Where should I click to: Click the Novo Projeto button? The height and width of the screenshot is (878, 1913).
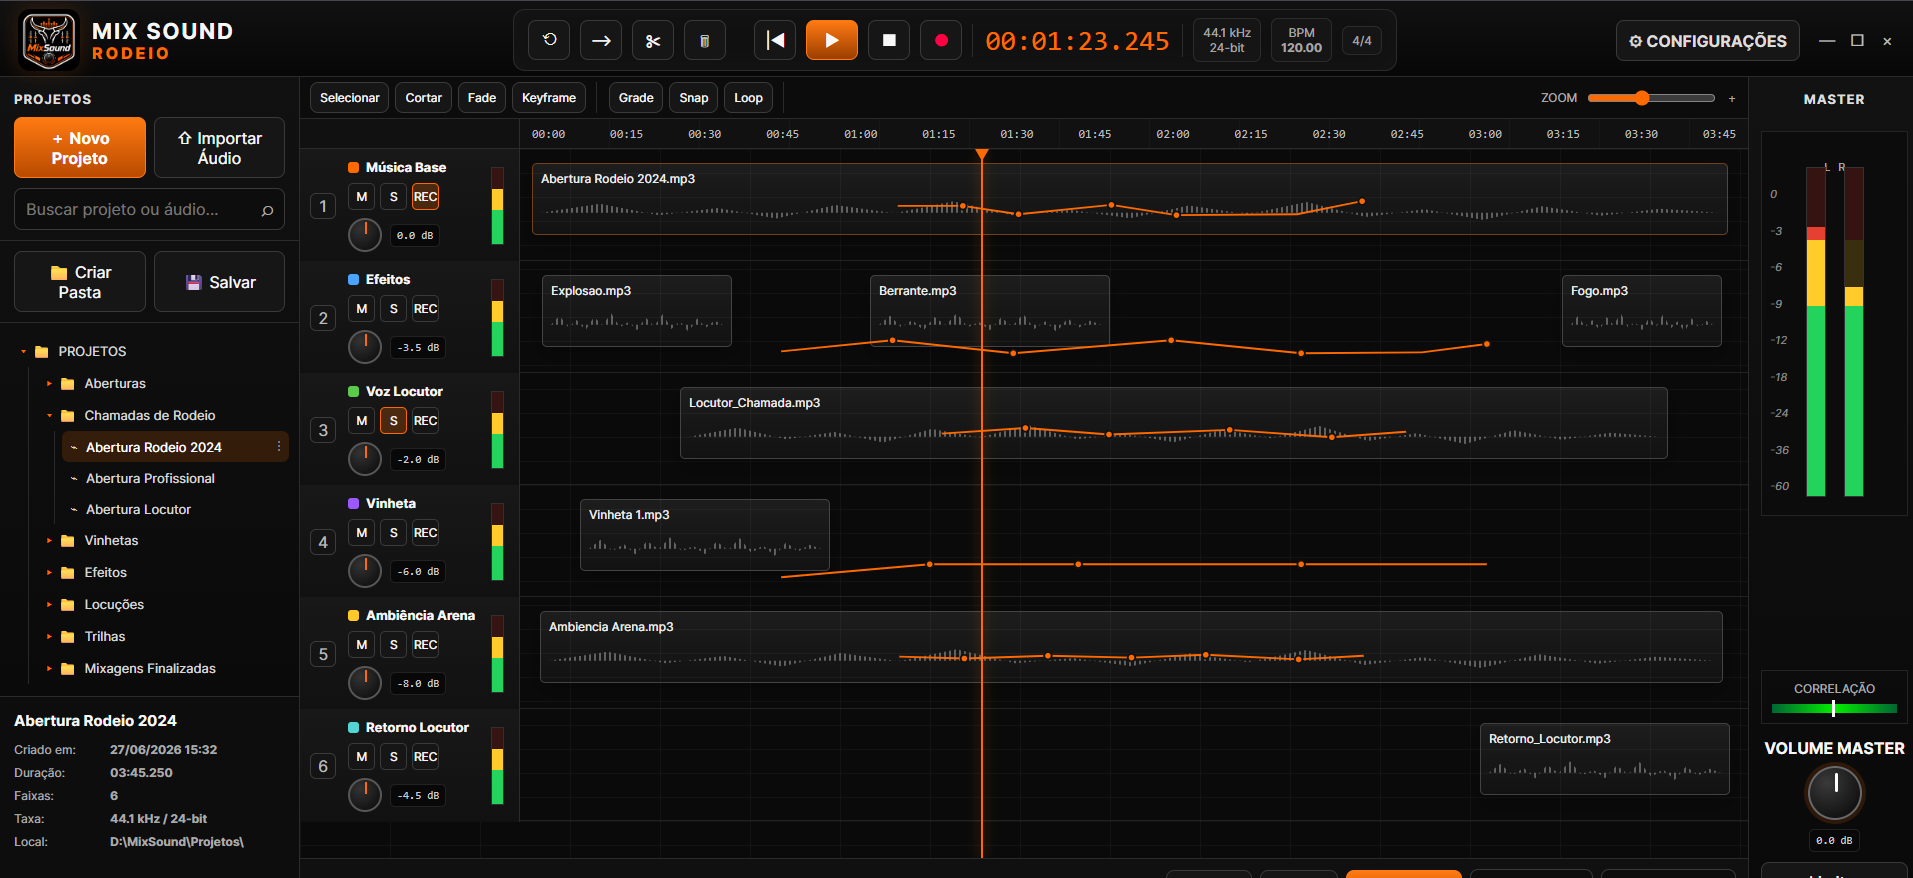(x=80, y=148)
